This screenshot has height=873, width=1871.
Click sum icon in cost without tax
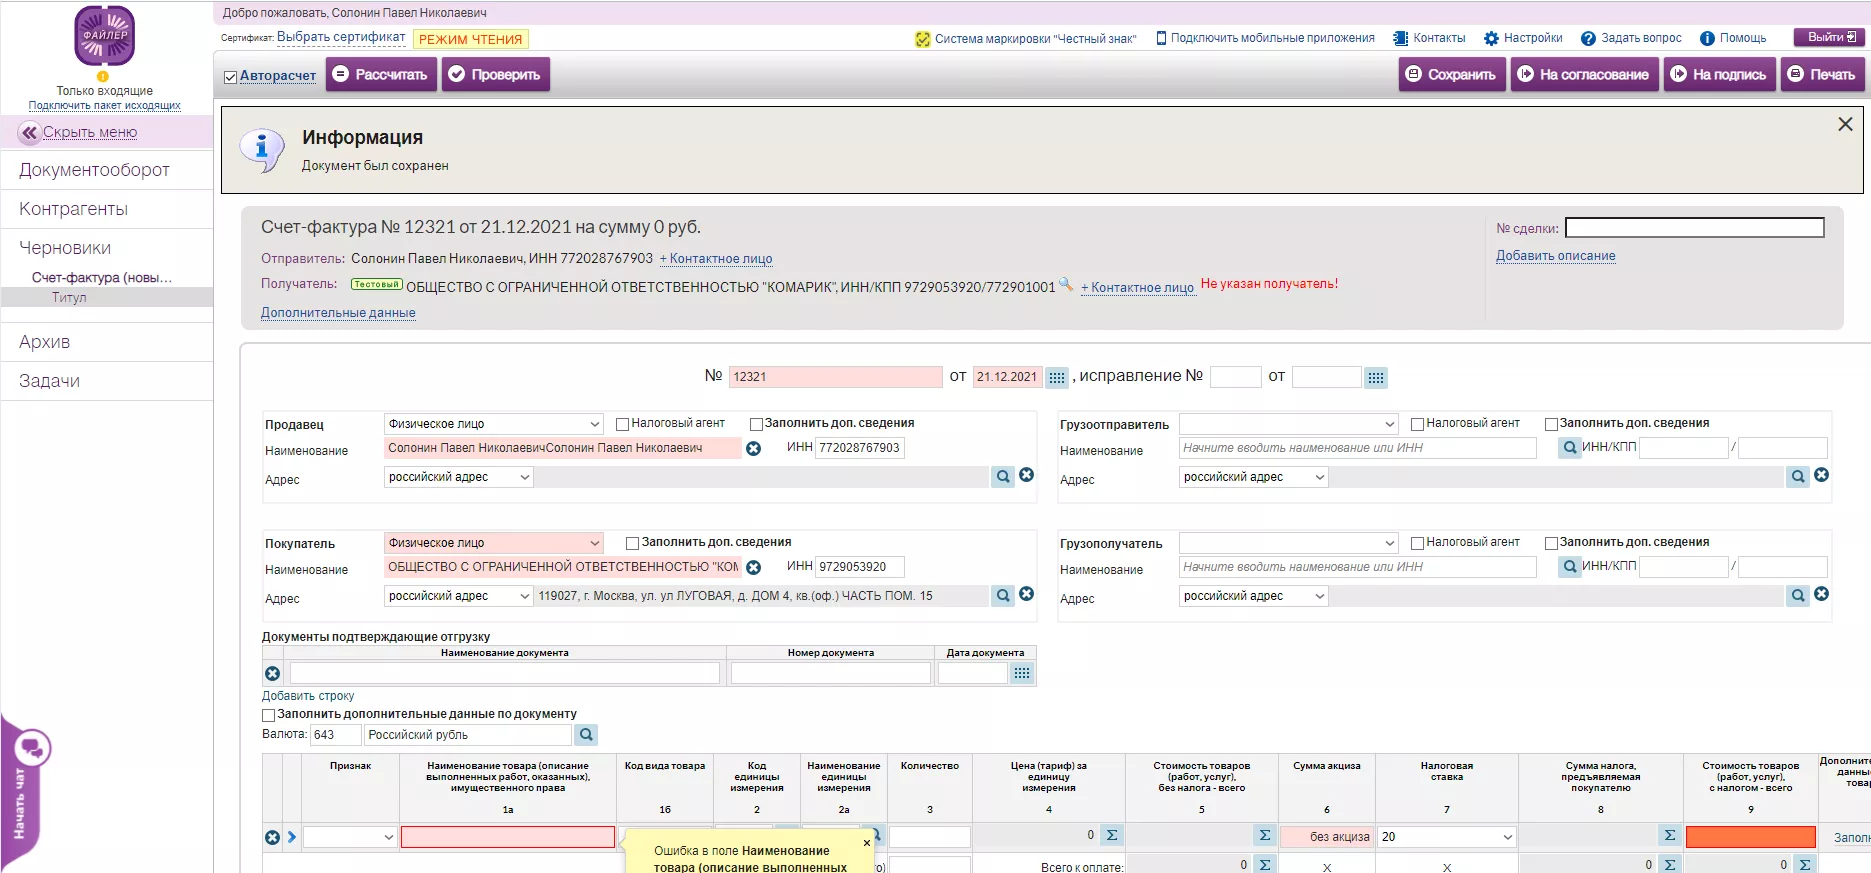pos(1265,836)
